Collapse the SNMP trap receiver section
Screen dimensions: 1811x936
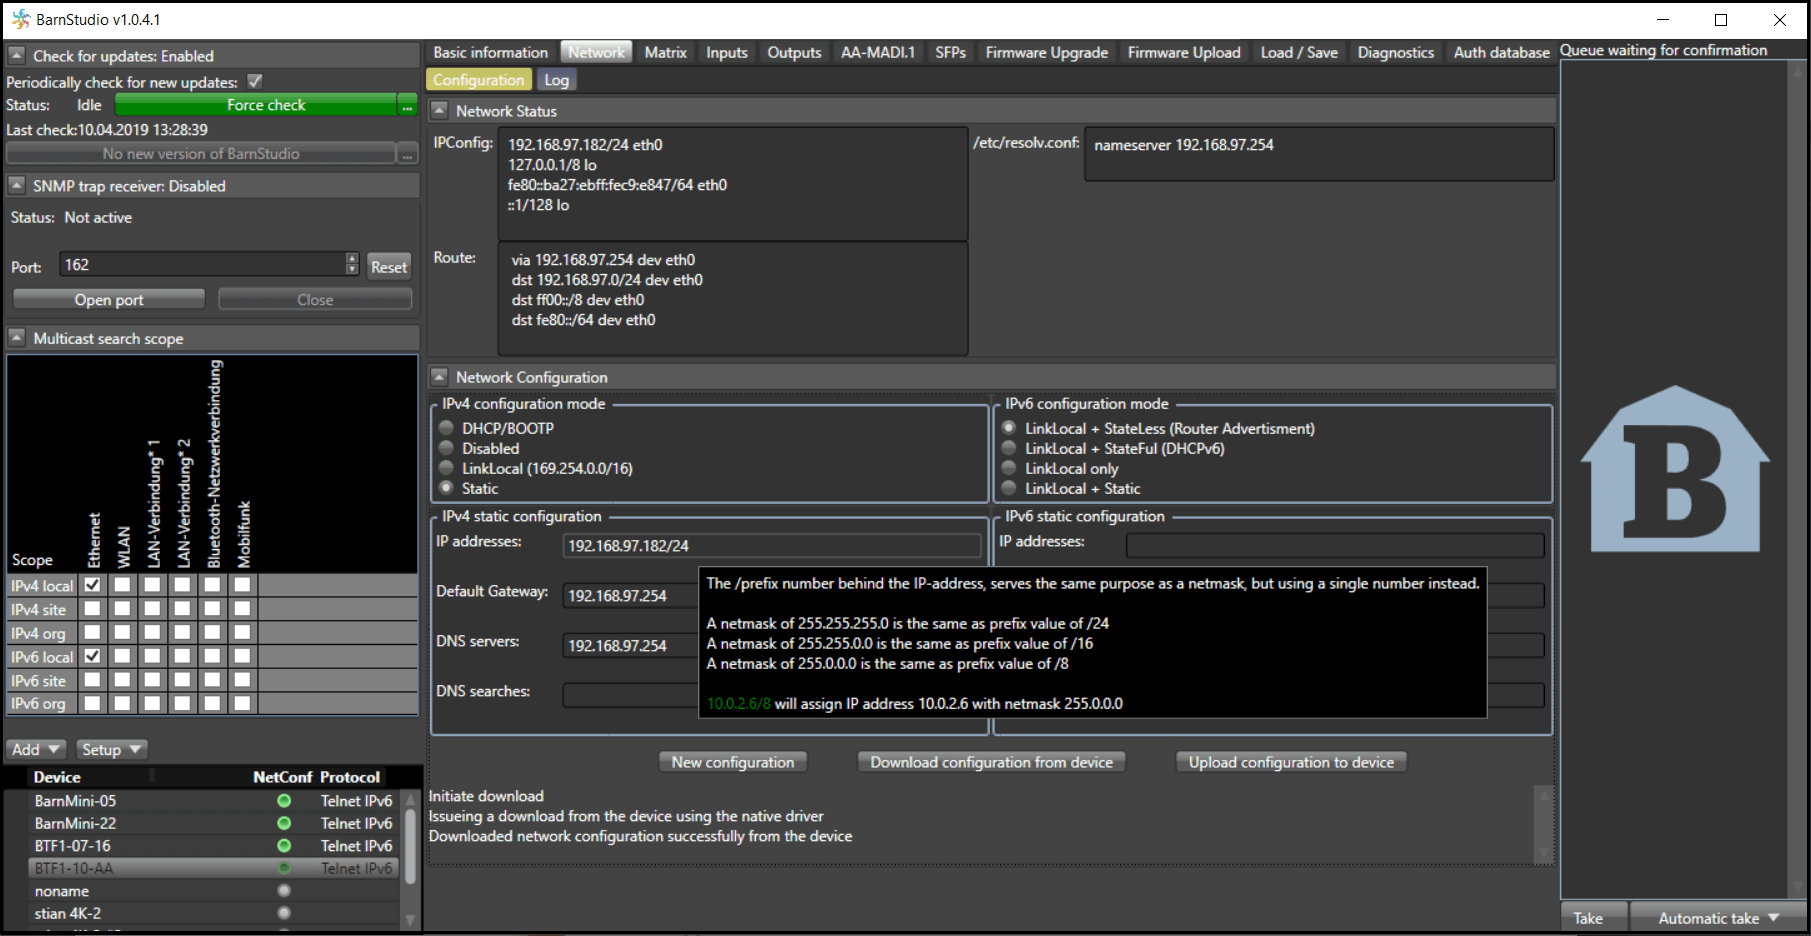pyautogui.click(x=16, y=186)
